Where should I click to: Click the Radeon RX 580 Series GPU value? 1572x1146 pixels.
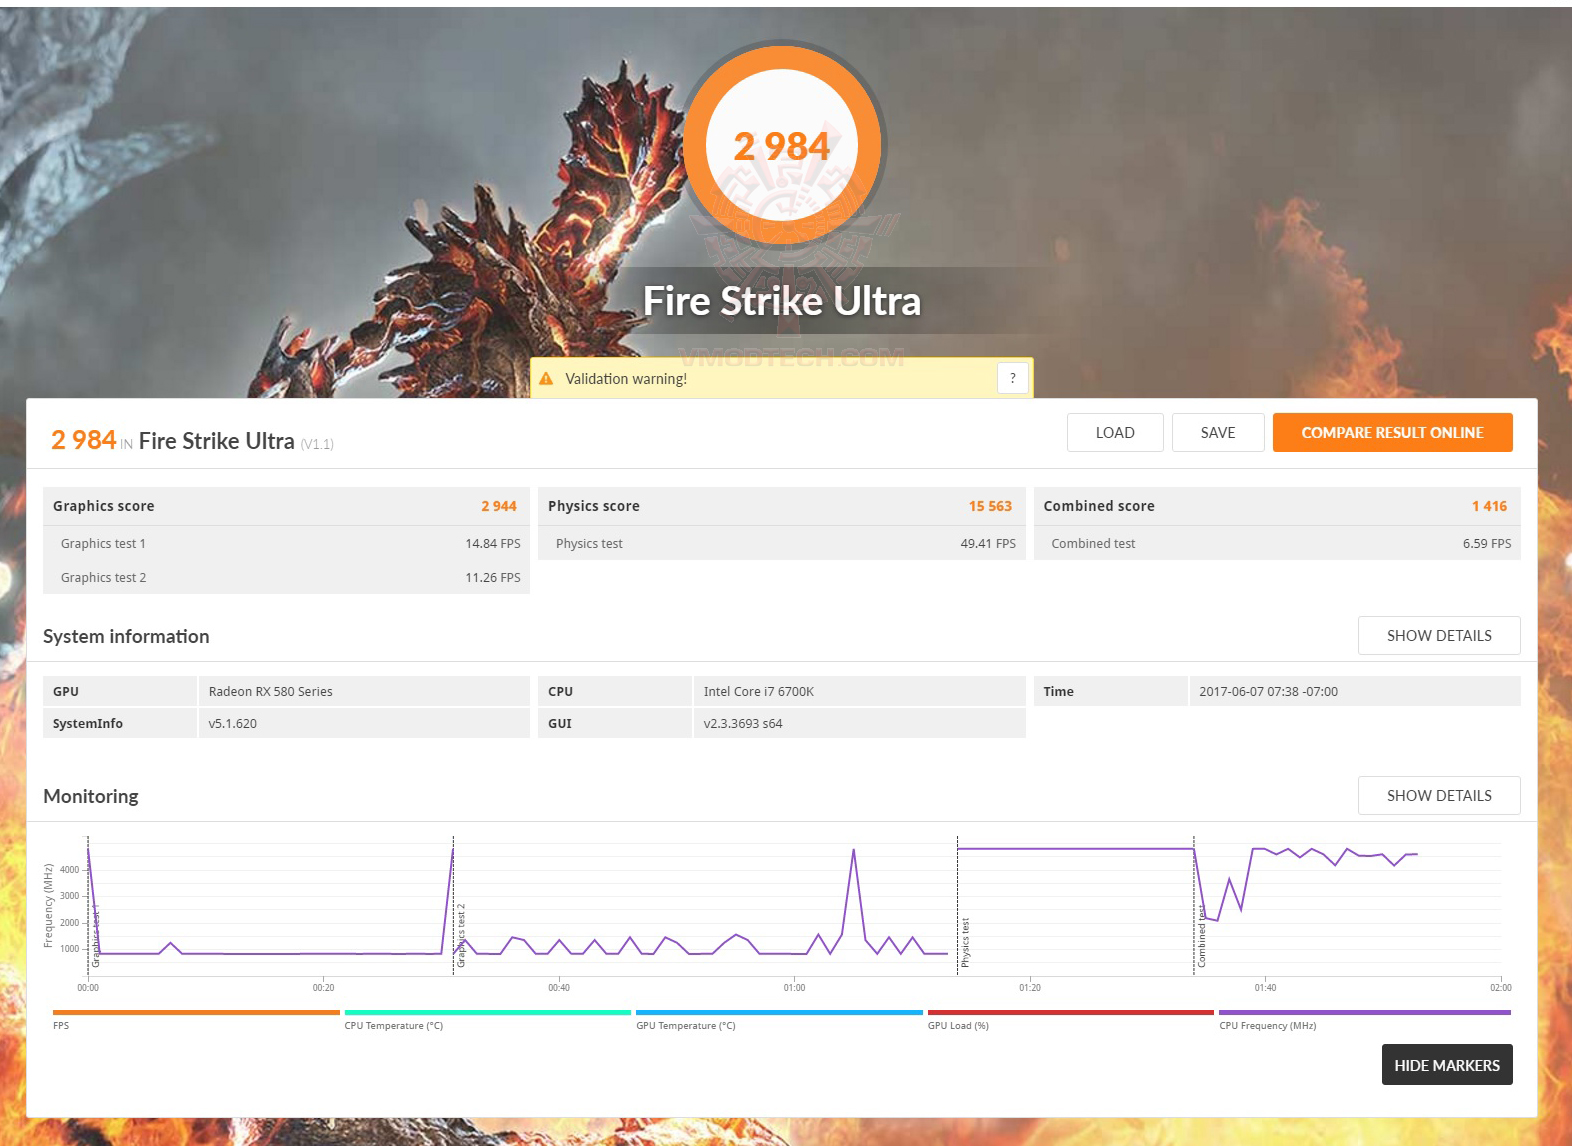271,692
